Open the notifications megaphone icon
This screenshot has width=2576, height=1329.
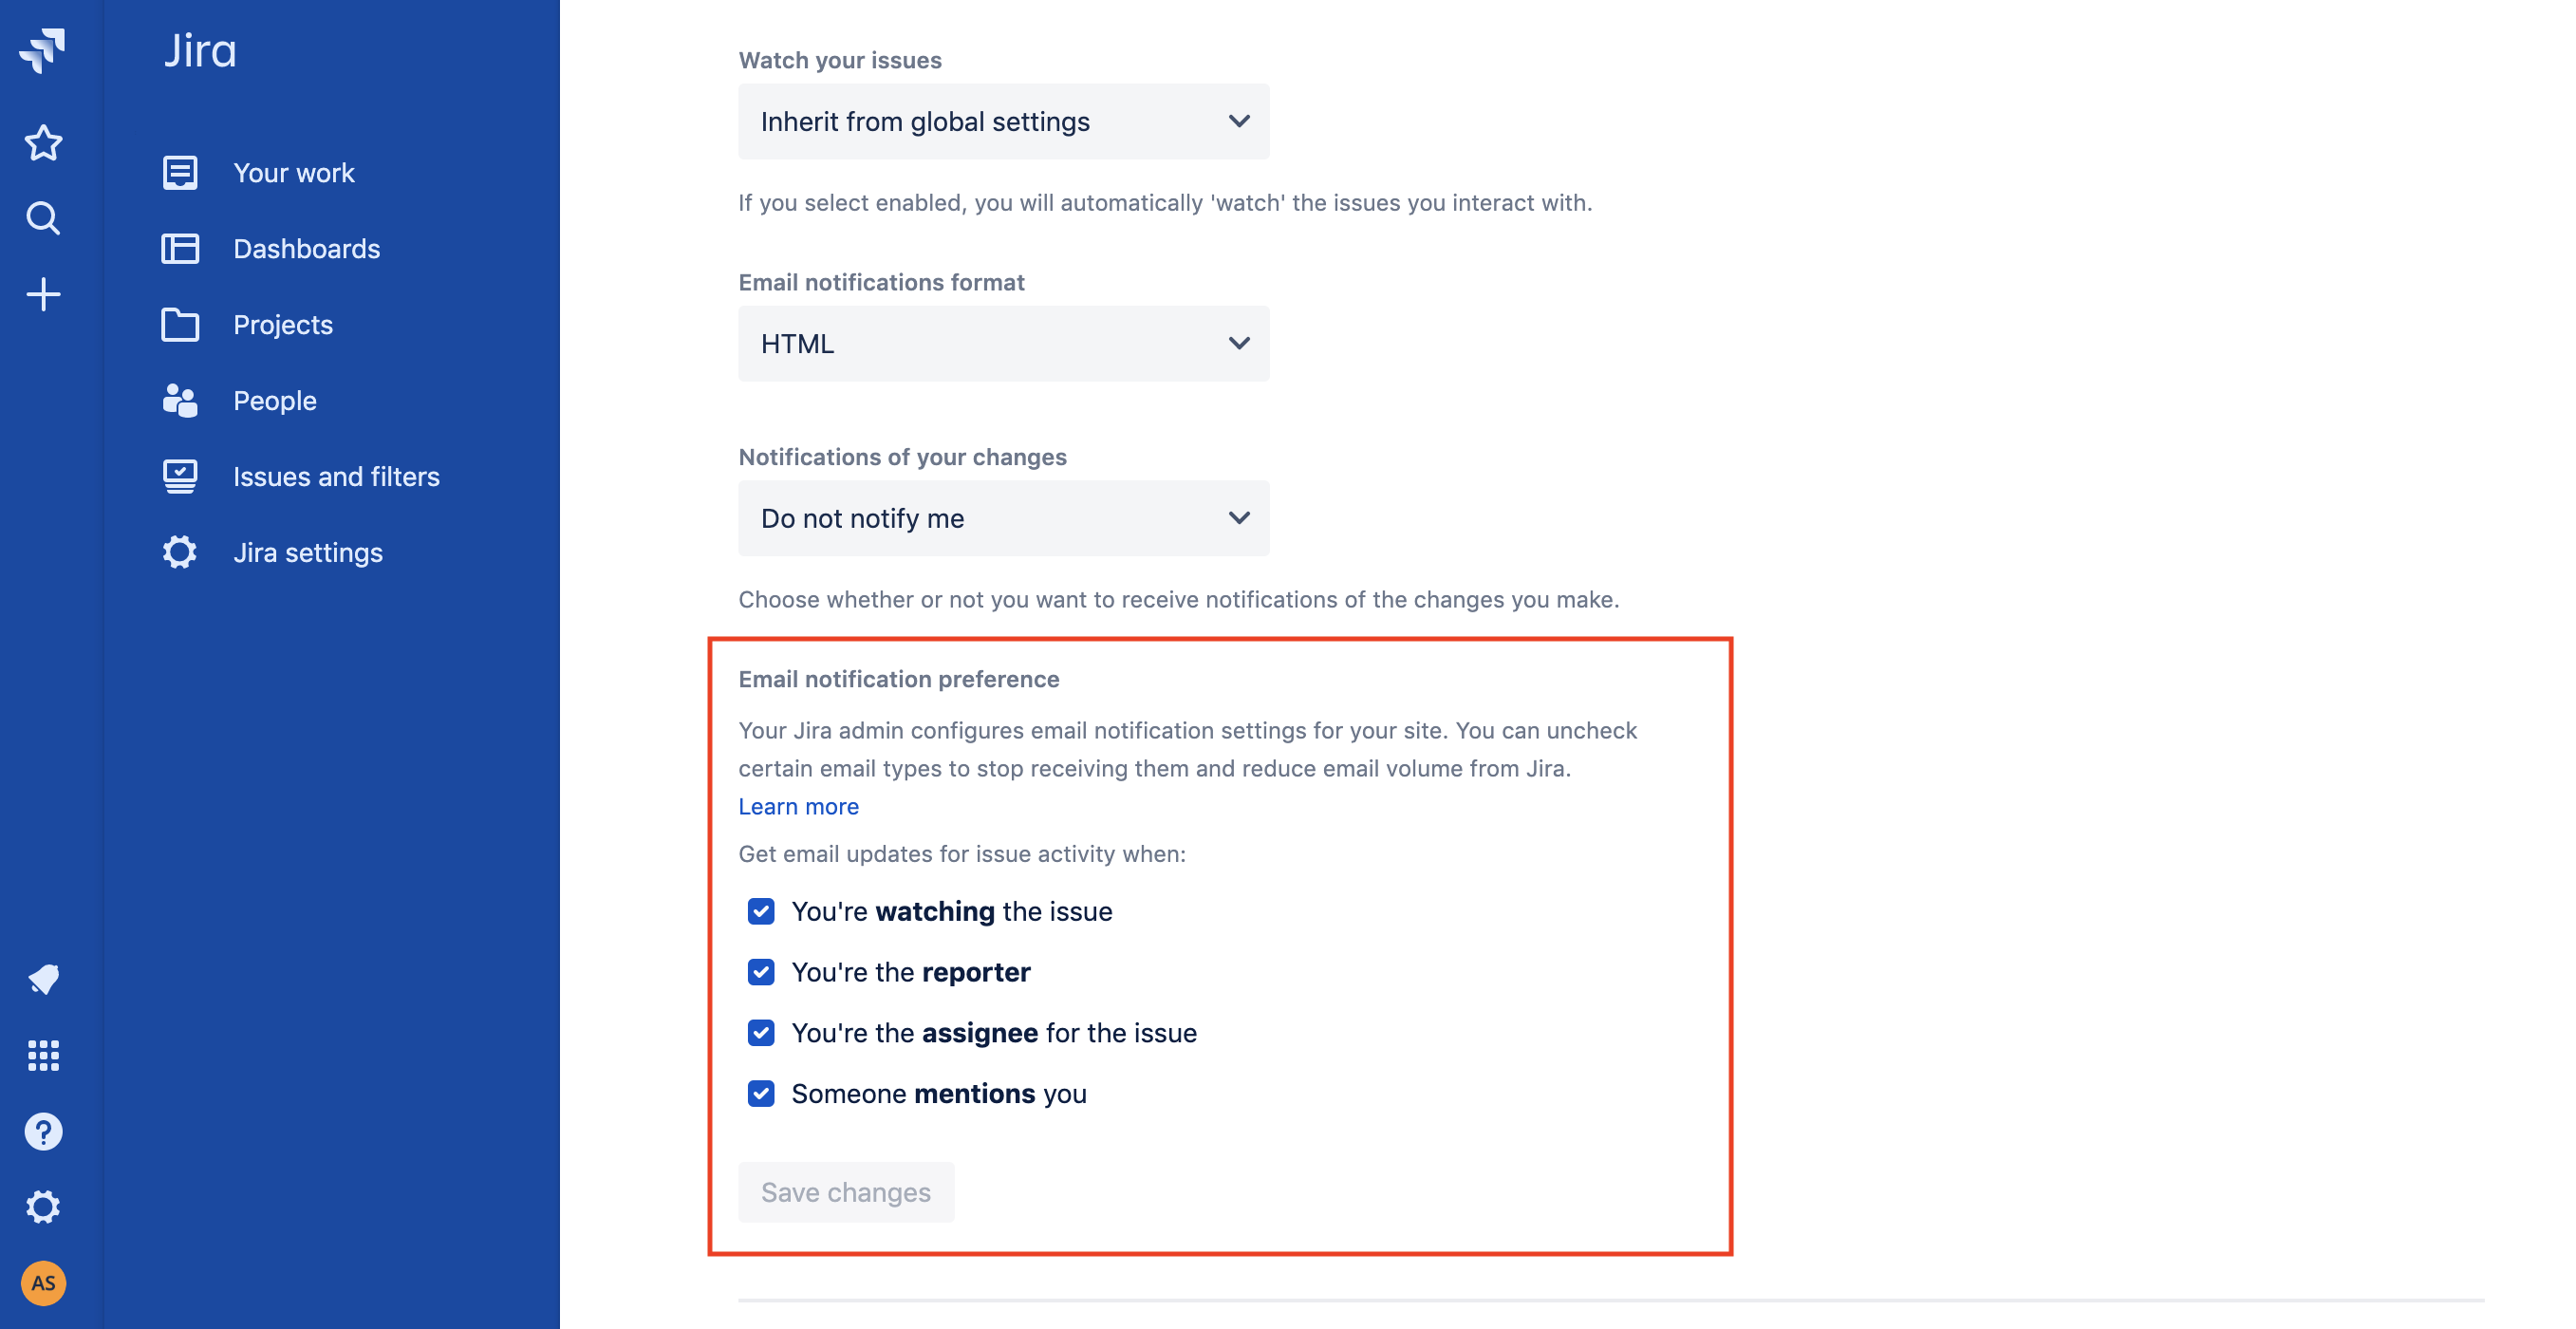43,979
